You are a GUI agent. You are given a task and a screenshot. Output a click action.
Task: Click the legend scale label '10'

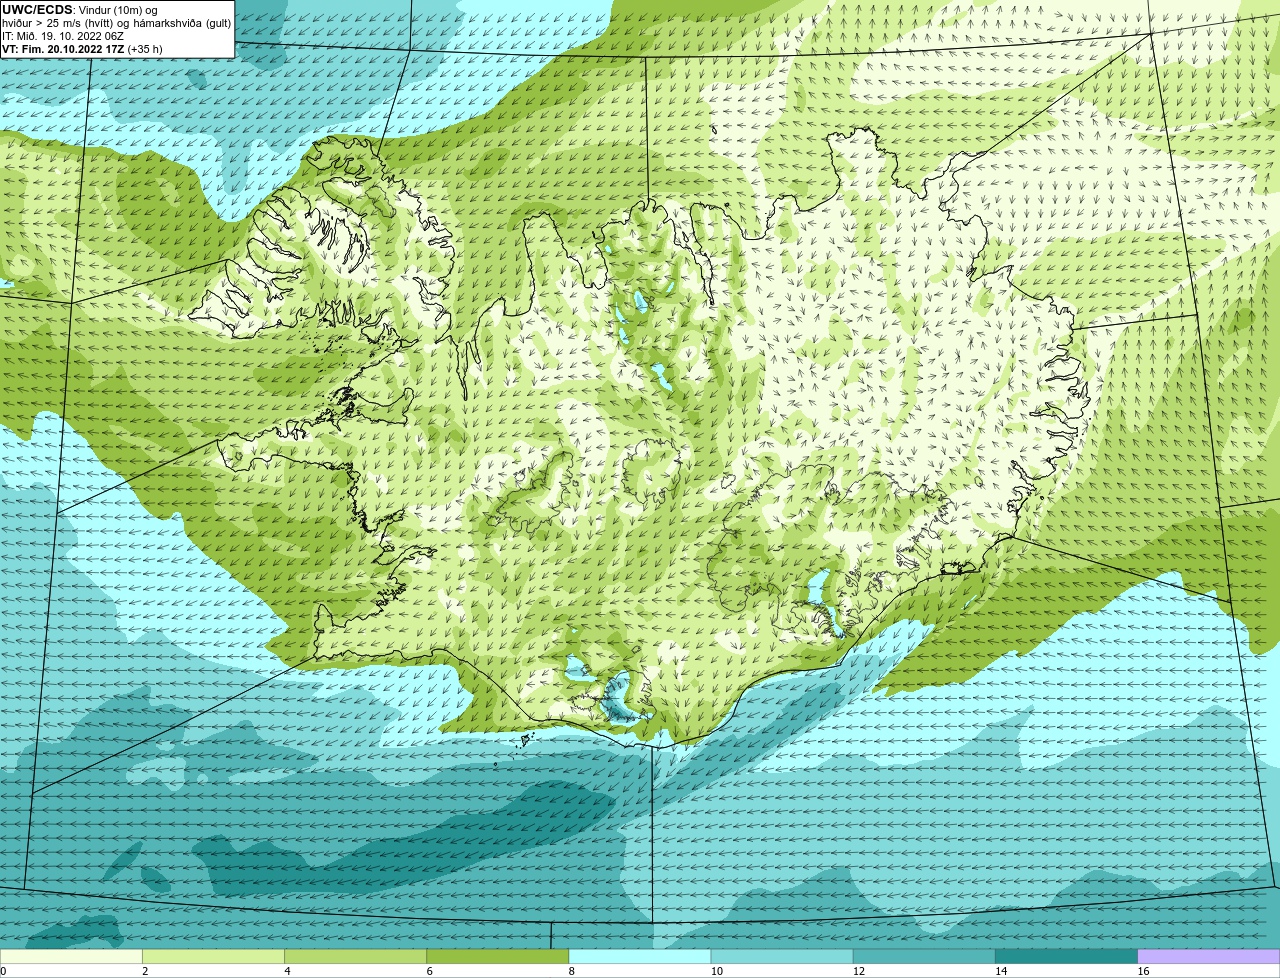pyautogui.click(x=716, y=971)
